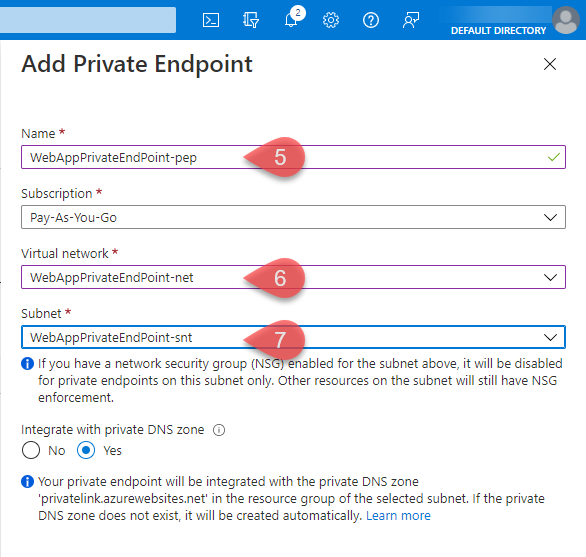The height and width of the screenshot is (557, 586).
Task: Click the info icon next to Integrate with private DNS zone
Action: pos(219,430)
